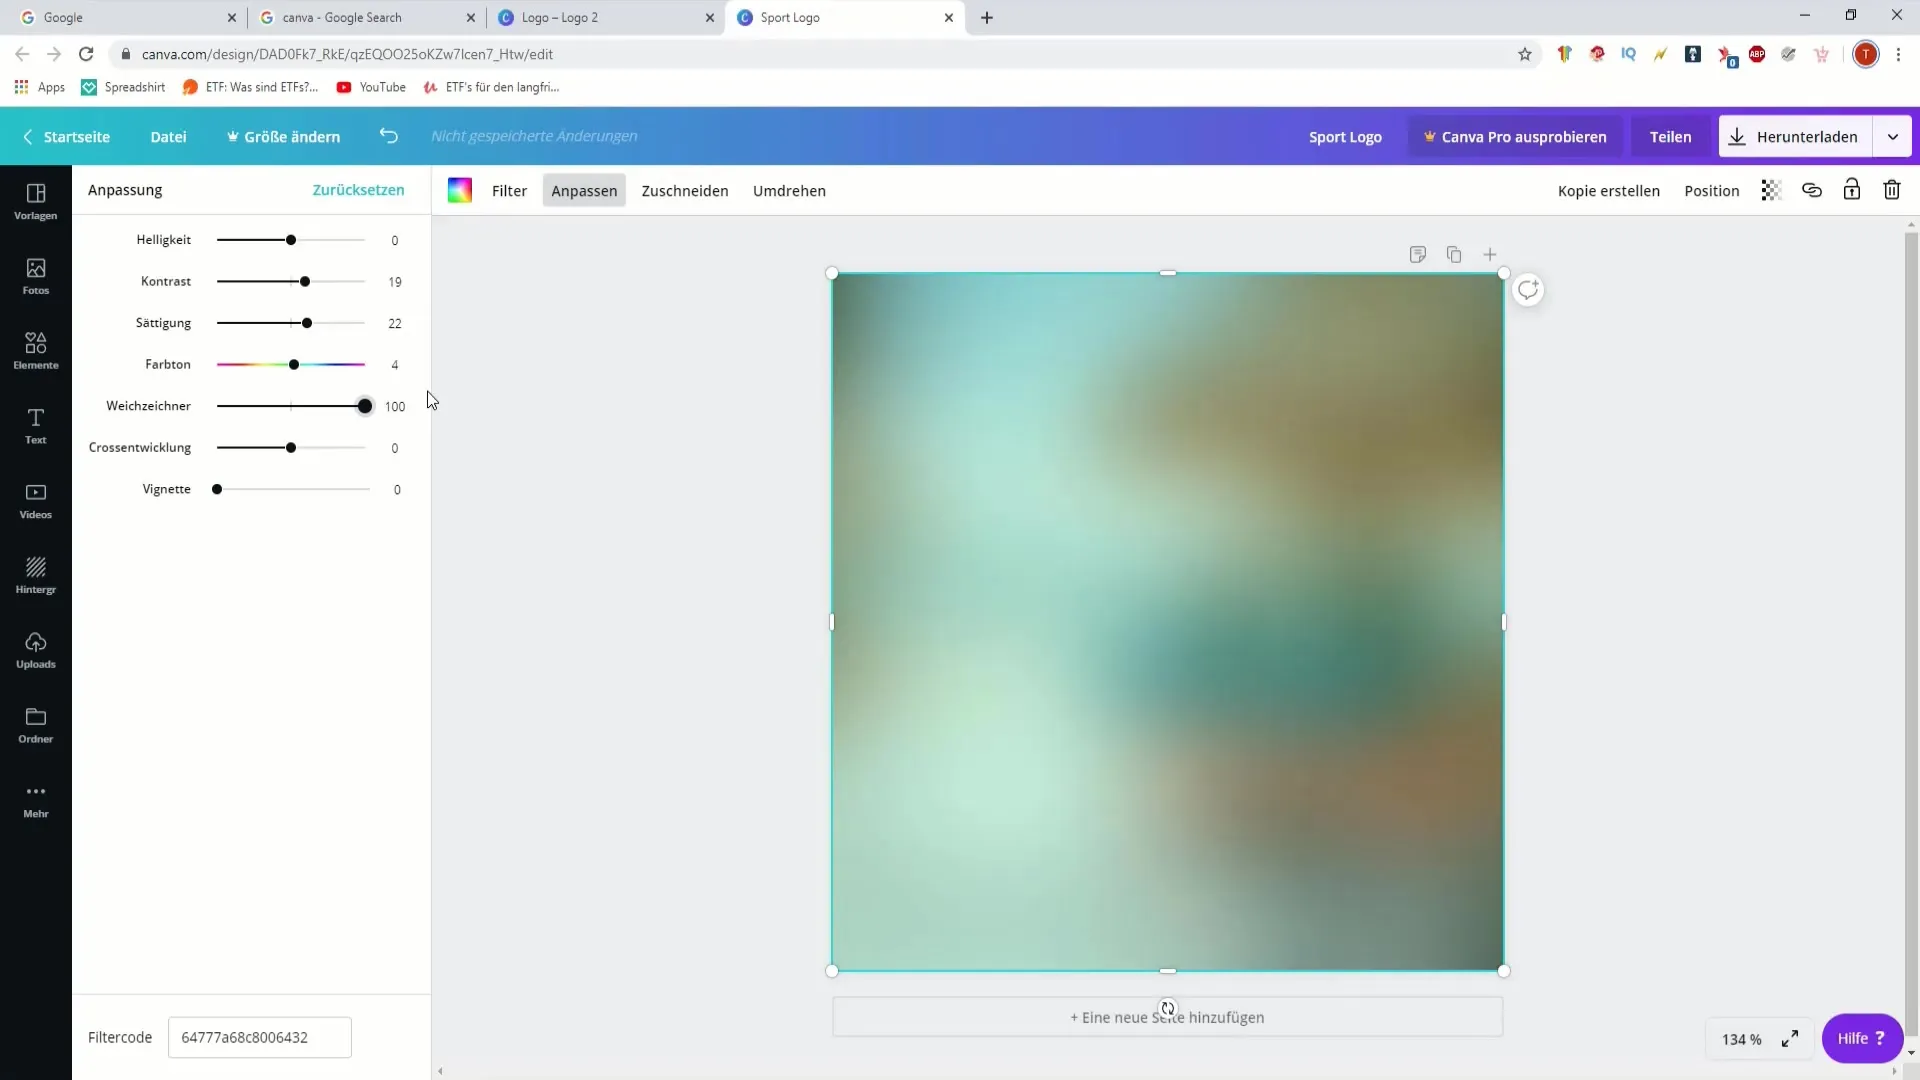This screenshot has width=1920, height=1080.
Task: Open the Apps bookmarks shortcut
Action: click(x=40, y=87)
